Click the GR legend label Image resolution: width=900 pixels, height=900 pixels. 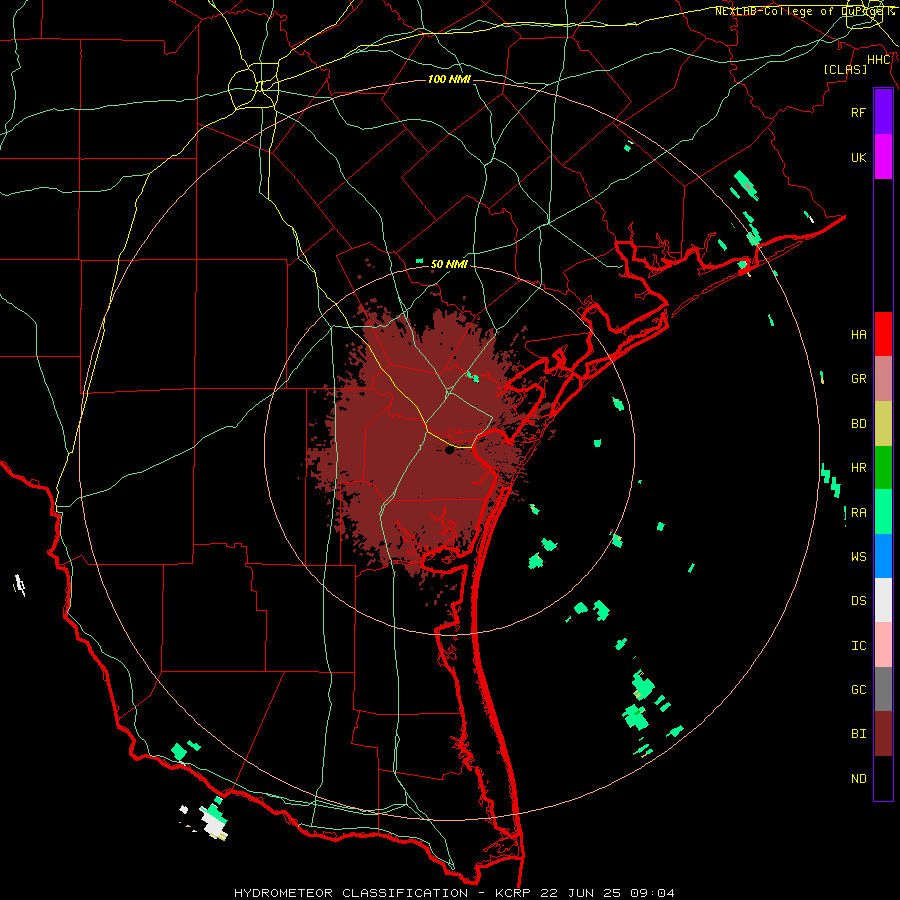pyautogui.click(x=858, y=379)
